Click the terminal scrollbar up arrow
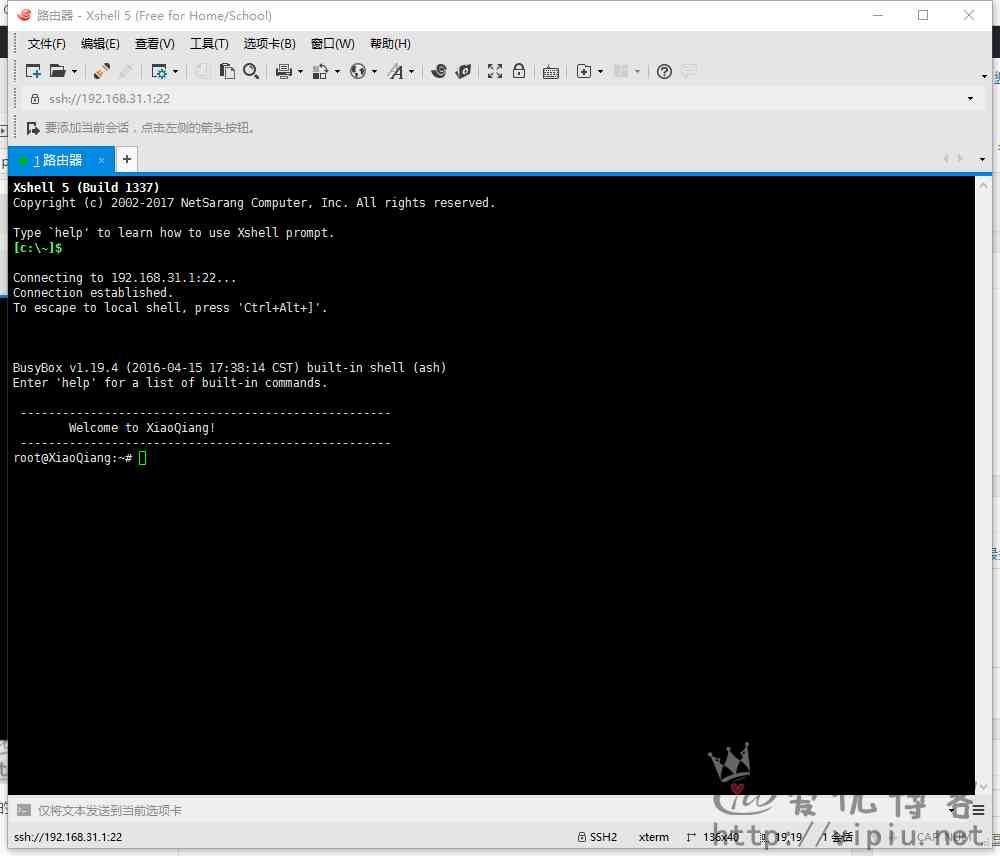The height and width of the screenshot is (856, 1000). (x=983, y=186)
